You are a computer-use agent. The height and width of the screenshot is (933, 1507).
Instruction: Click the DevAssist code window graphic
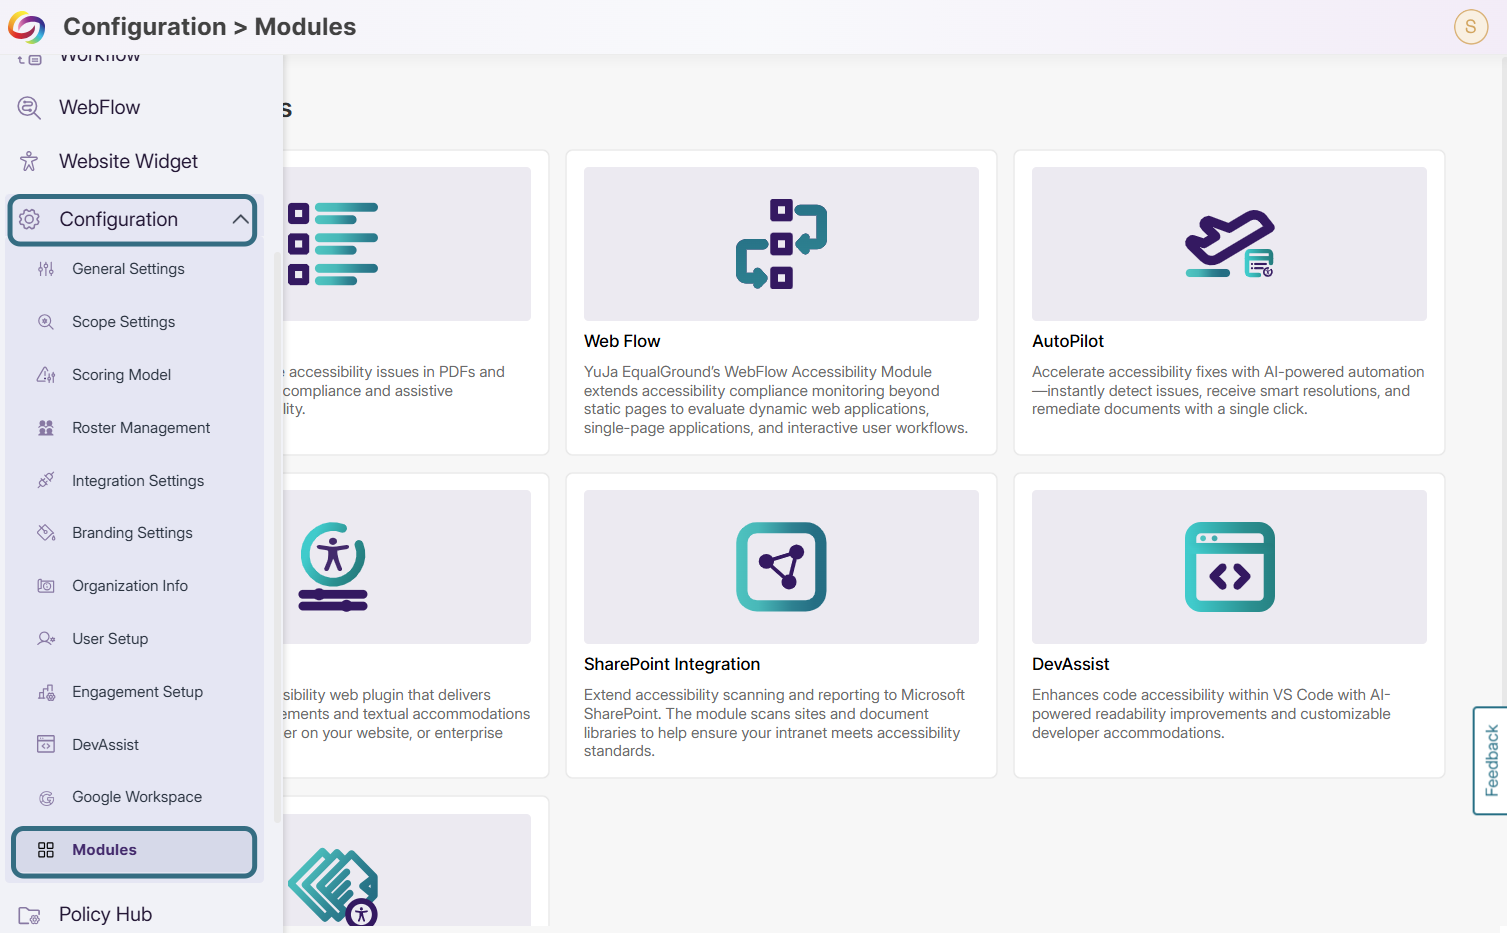coord(1229,567)
